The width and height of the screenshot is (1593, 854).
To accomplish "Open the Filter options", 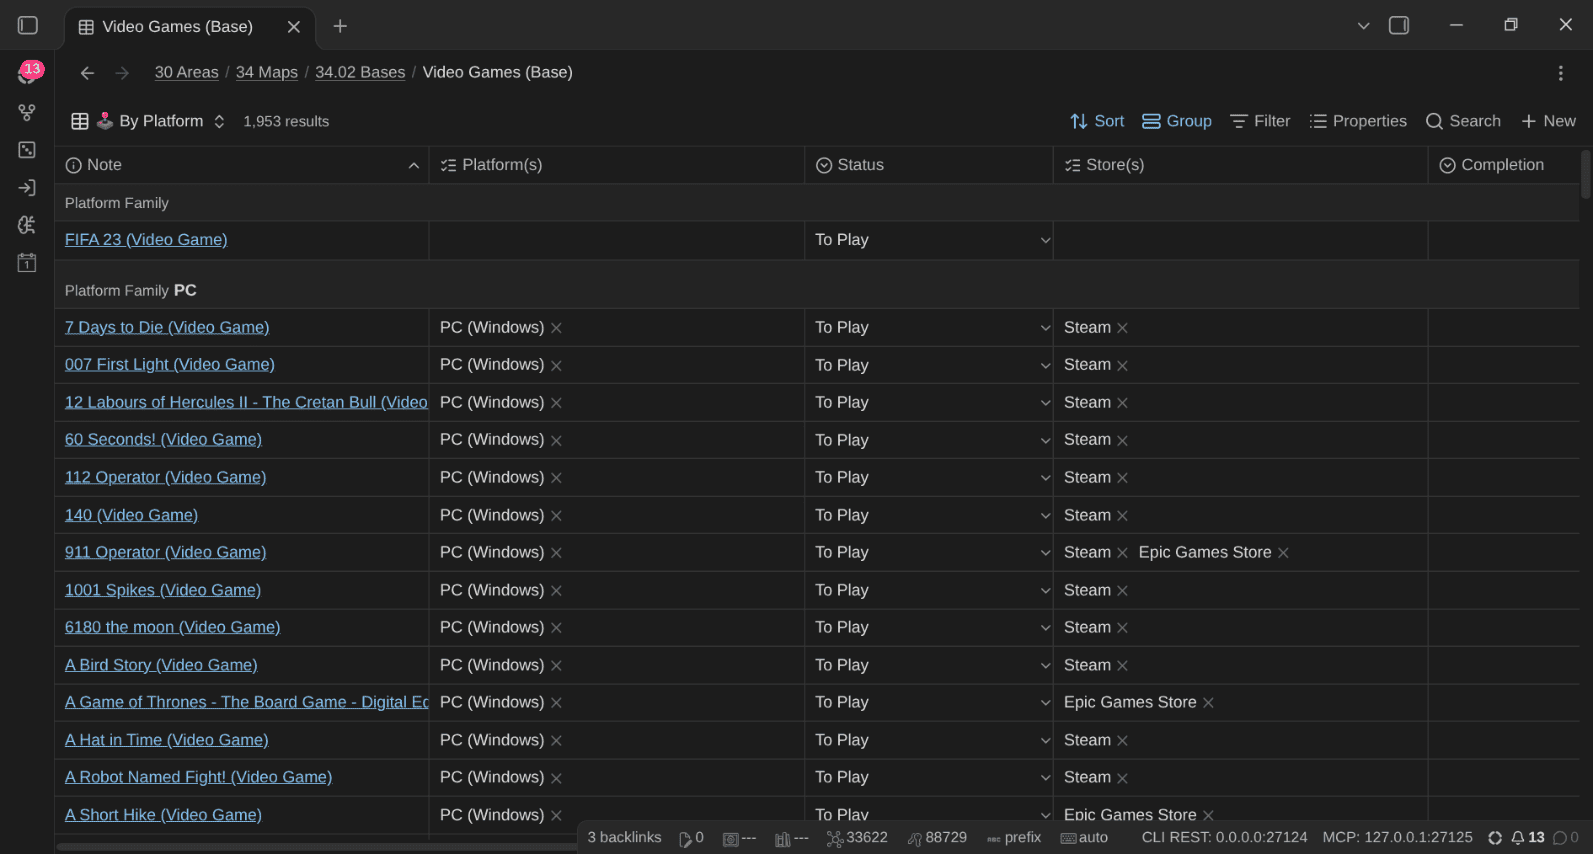I will pos(1260,121).
